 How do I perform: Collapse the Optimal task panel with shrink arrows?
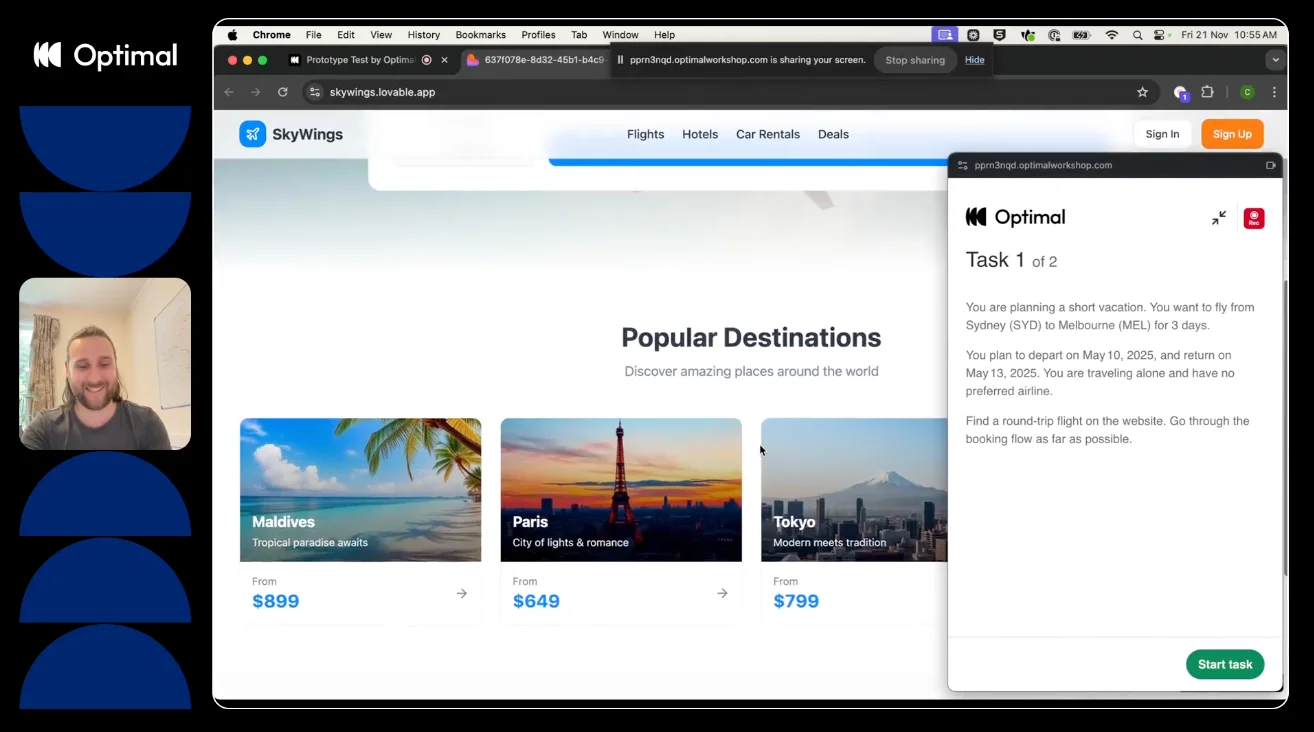point(1218,217)
